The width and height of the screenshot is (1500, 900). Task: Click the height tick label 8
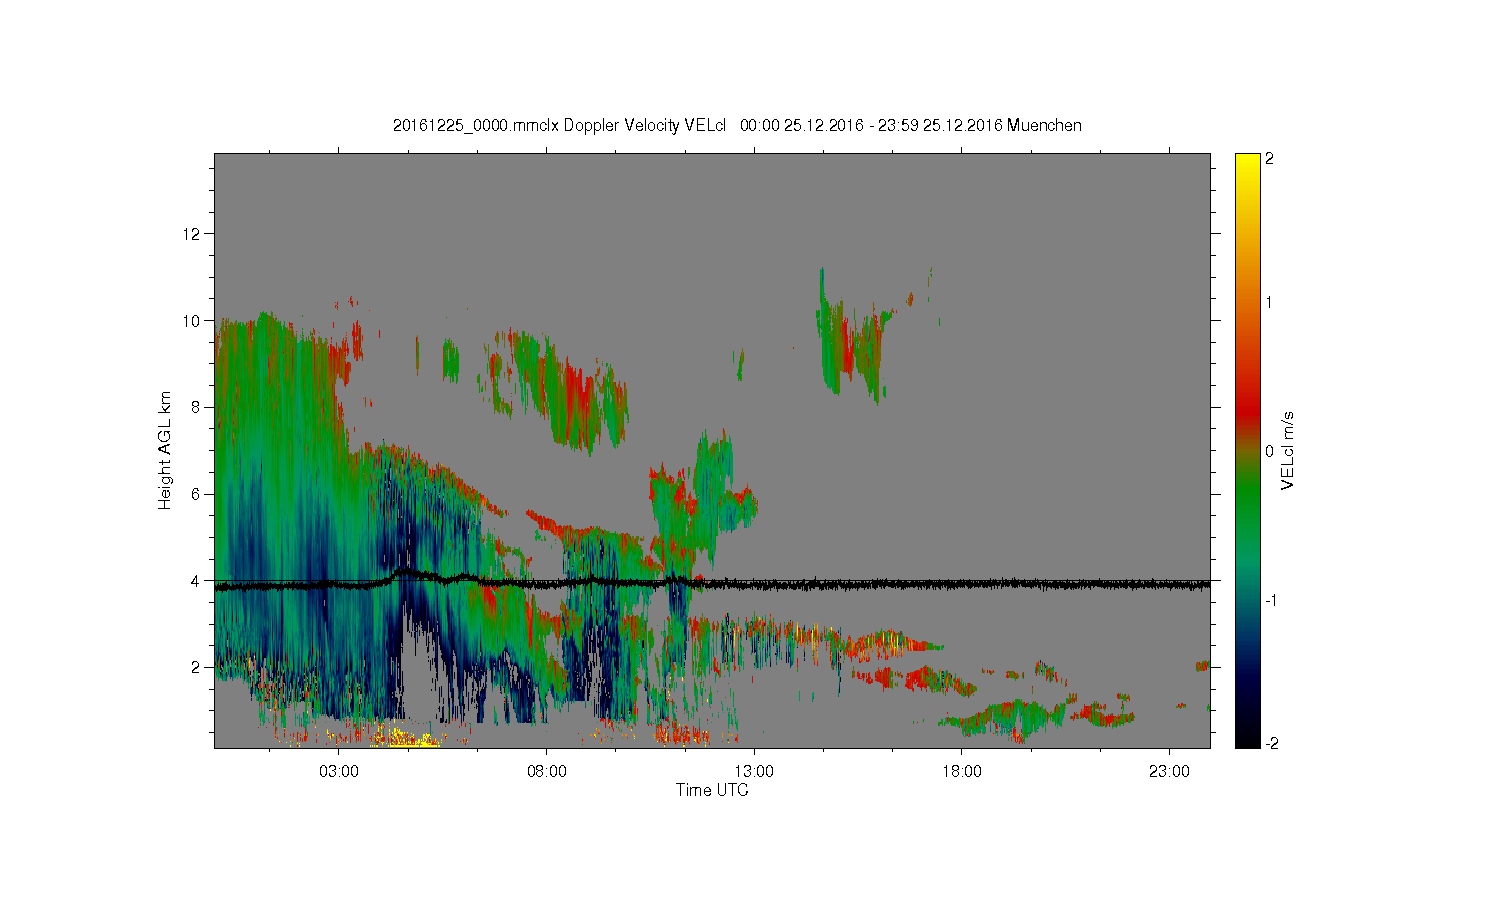(x=197, y=407)
